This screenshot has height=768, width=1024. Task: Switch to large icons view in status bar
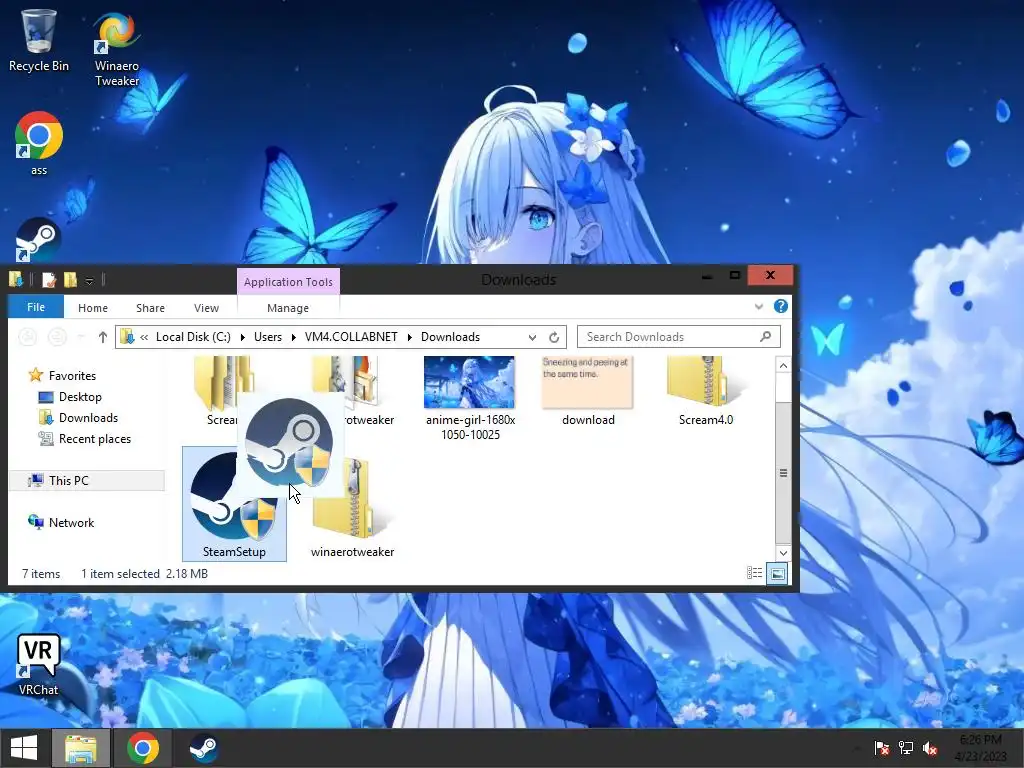[x=777, y=573]
